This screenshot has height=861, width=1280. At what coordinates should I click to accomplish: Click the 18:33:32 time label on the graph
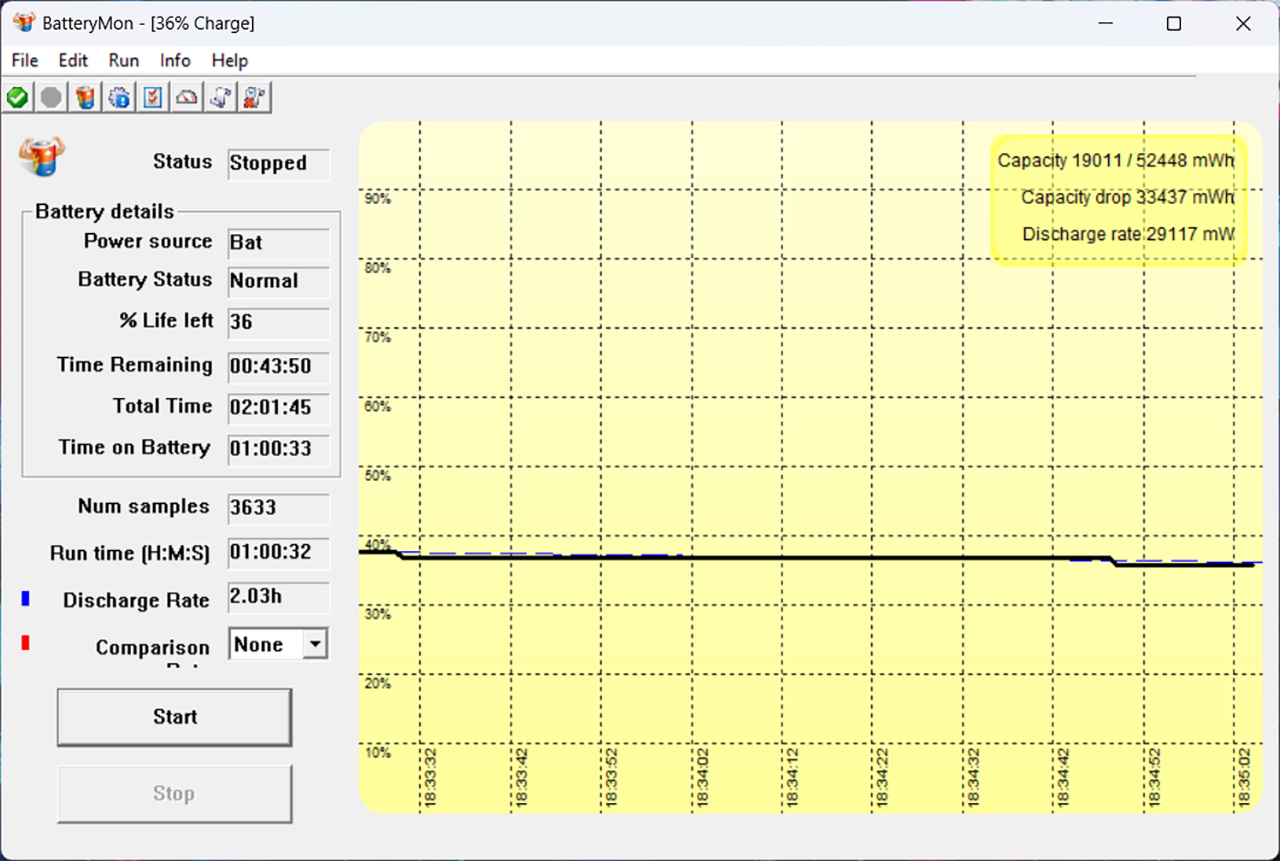(x=431, y=778)
